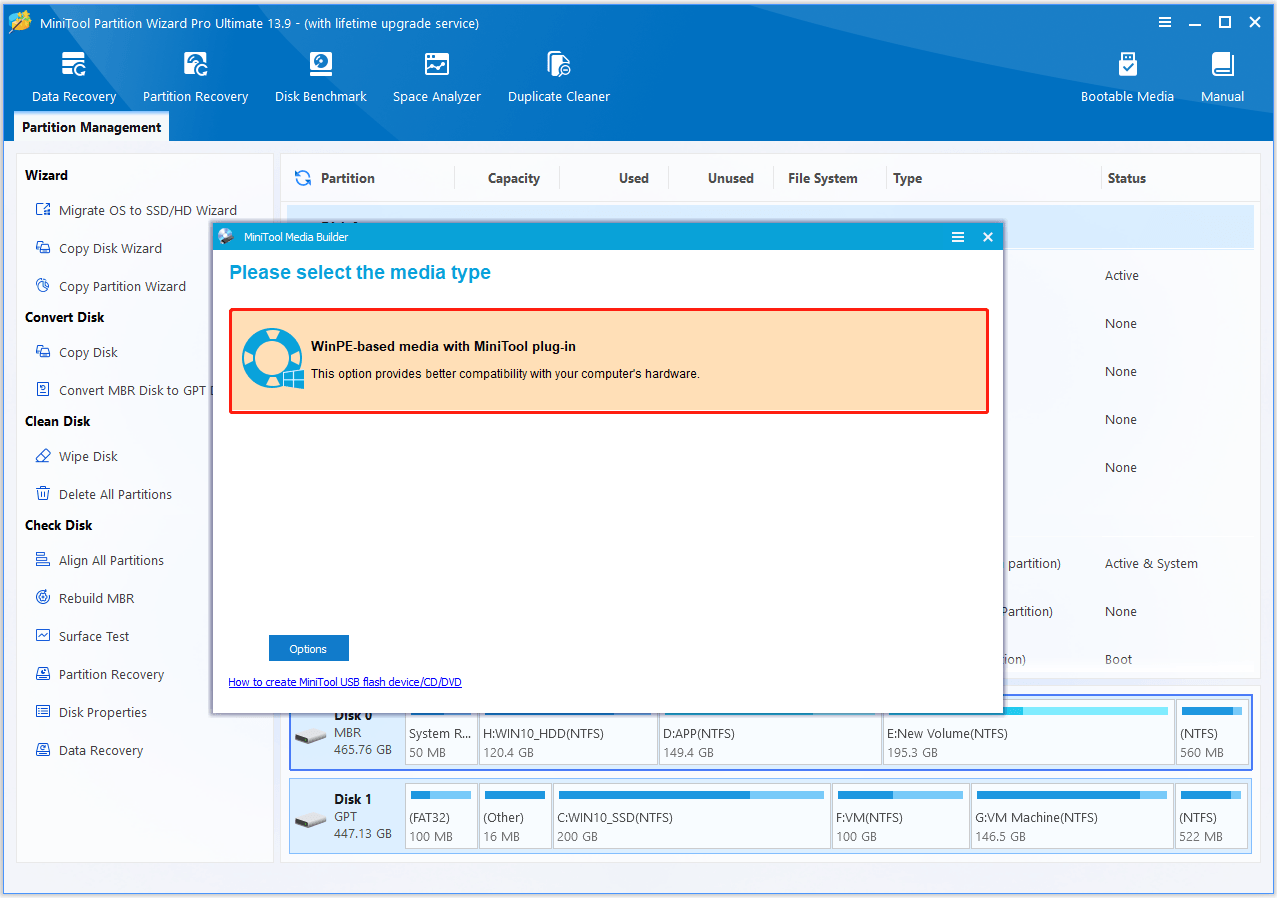This screenshot has width=1277, height=898.
Task: Close the MiniTool Media Builder dialog
Action: click(987, 237)
